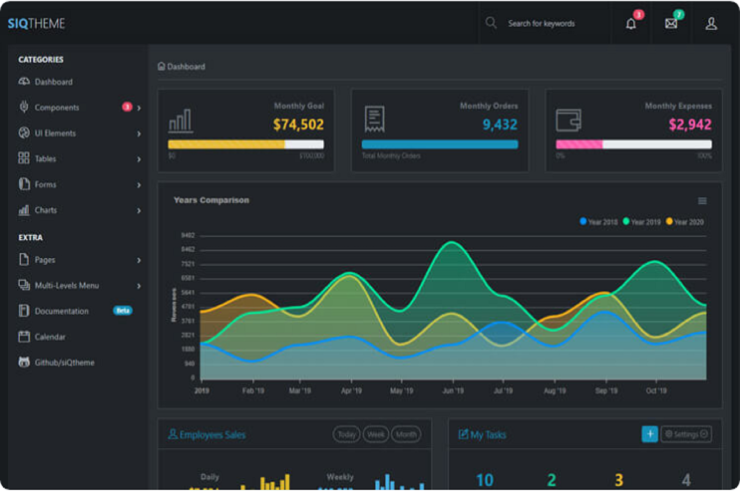Viewport: 740px width, 493px height.
Task: Click the plus add task button
Action: tap(649, 434)
